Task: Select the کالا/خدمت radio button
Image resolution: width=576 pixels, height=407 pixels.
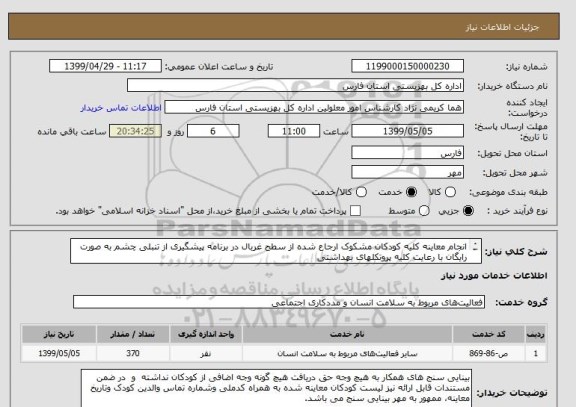Action: (x=361, y=192)
